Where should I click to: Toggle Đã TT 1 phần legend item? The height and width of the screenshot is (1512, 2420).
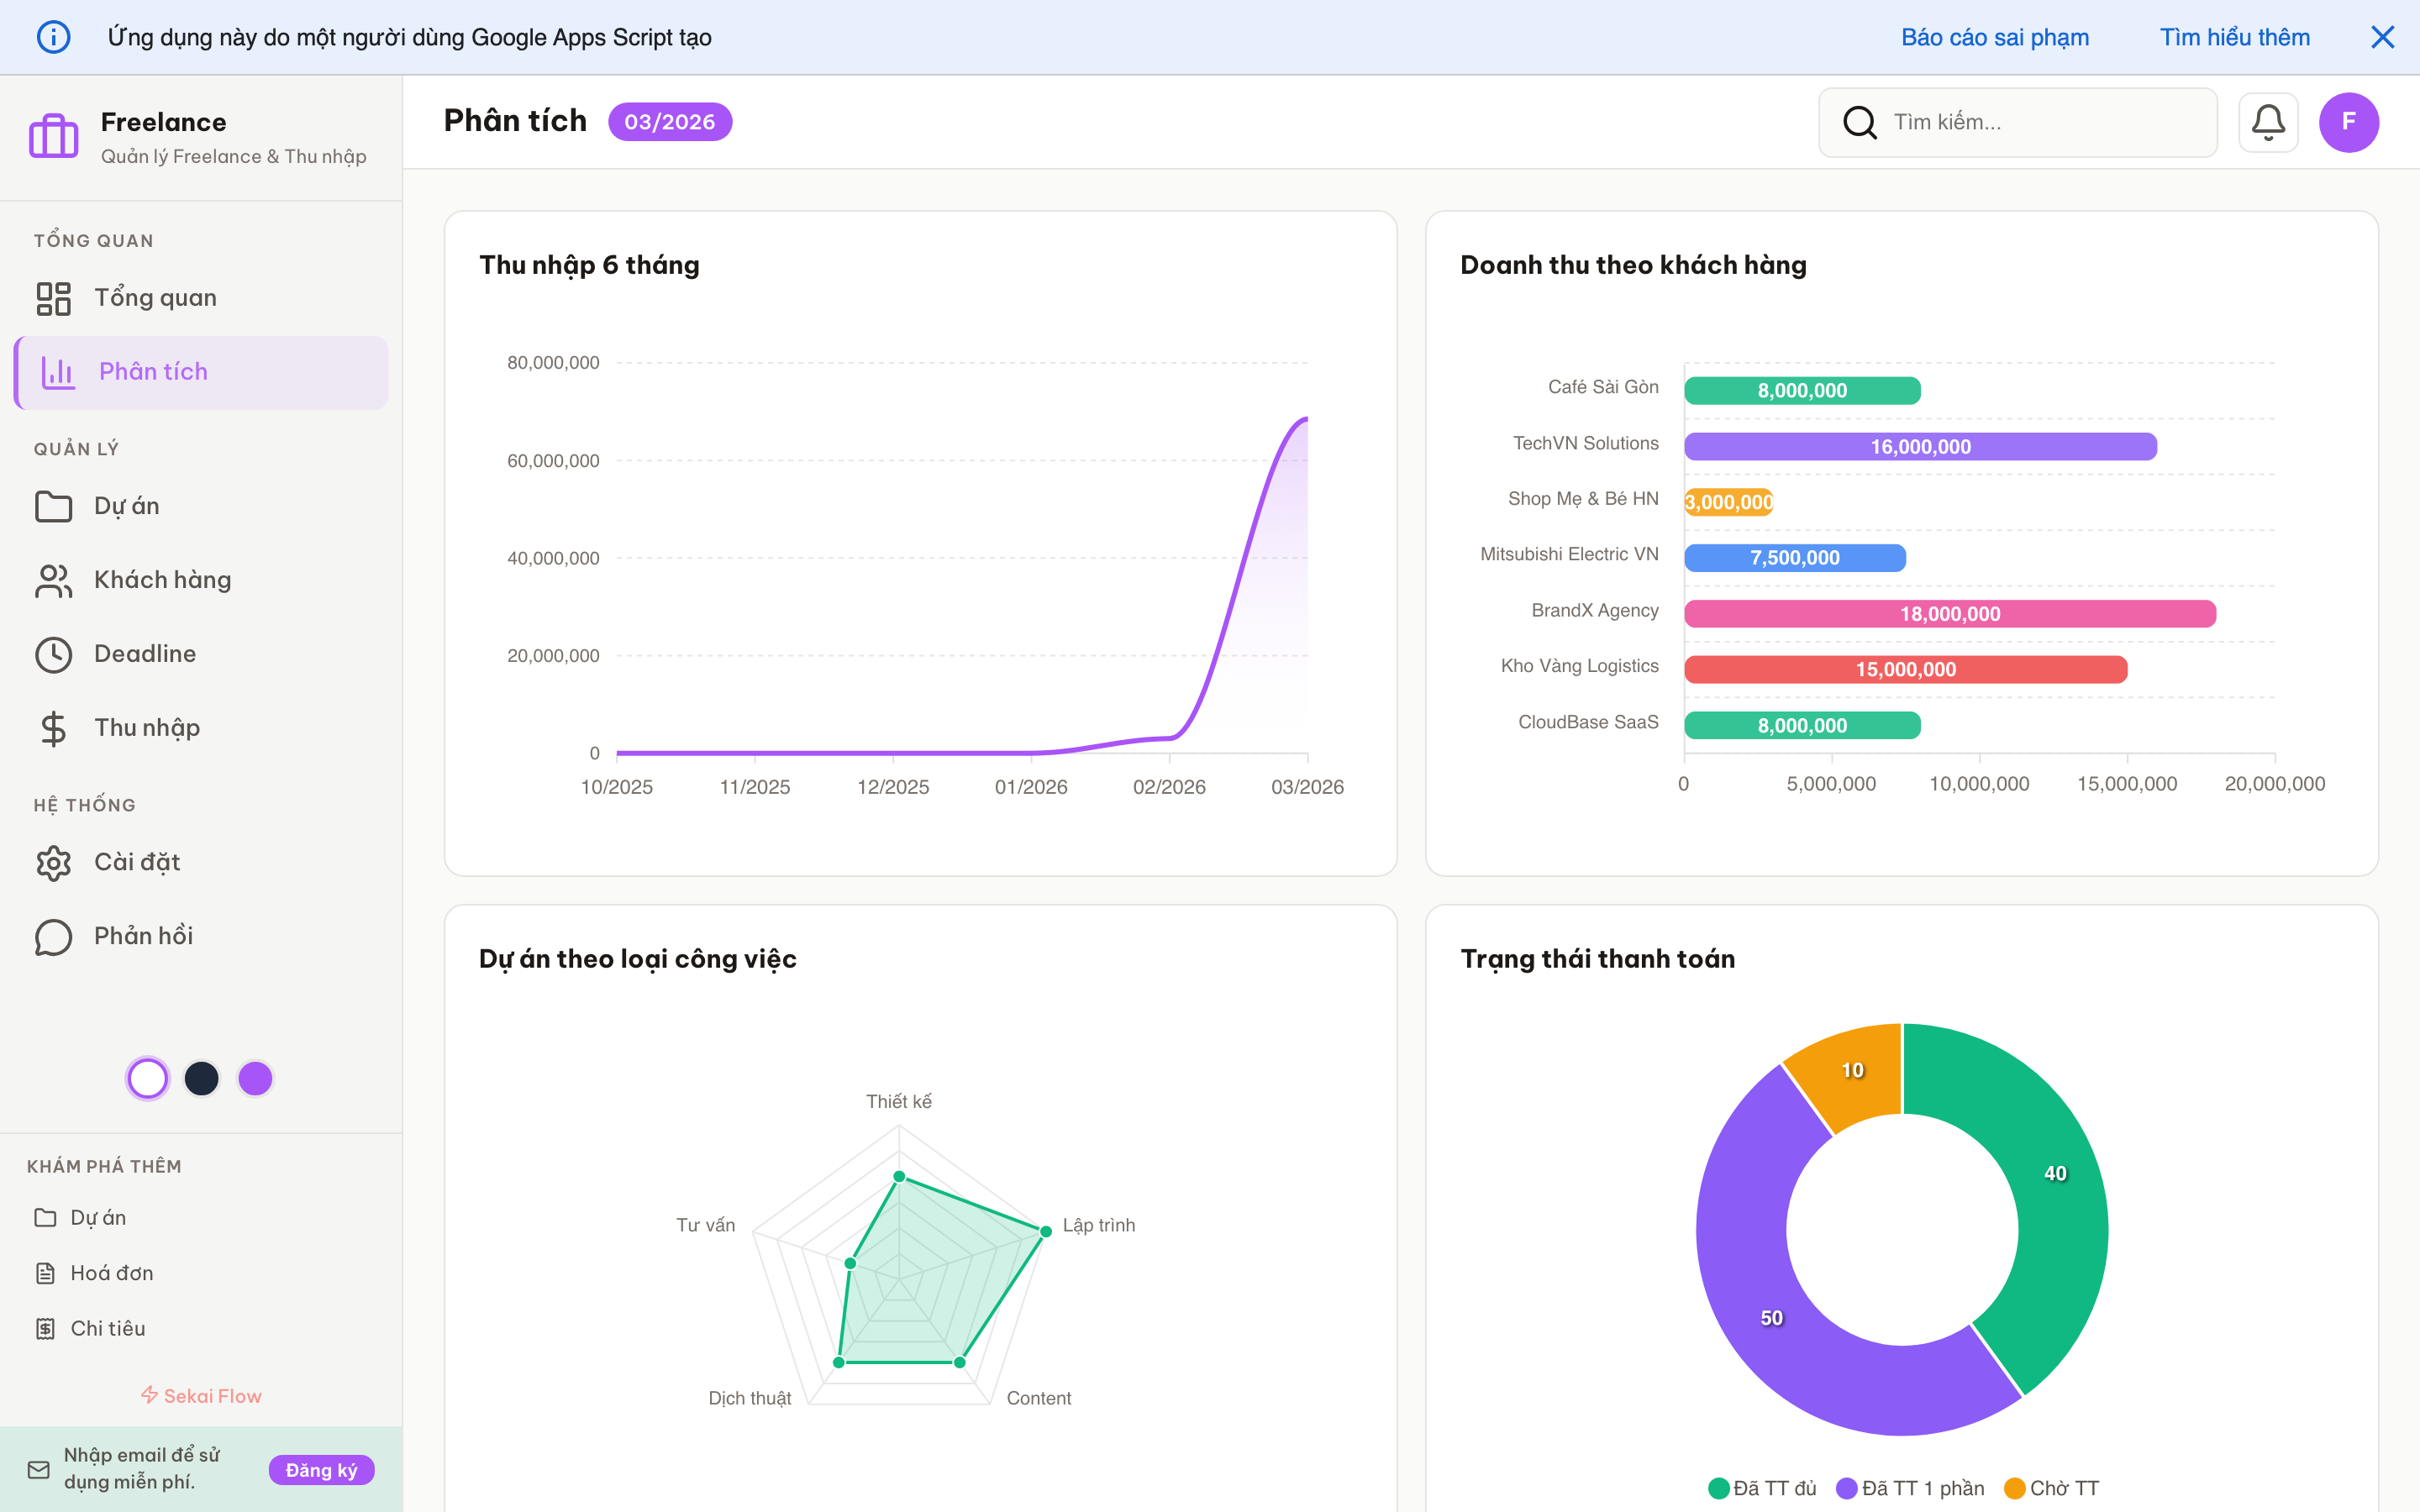[x=1911, y=1488]
